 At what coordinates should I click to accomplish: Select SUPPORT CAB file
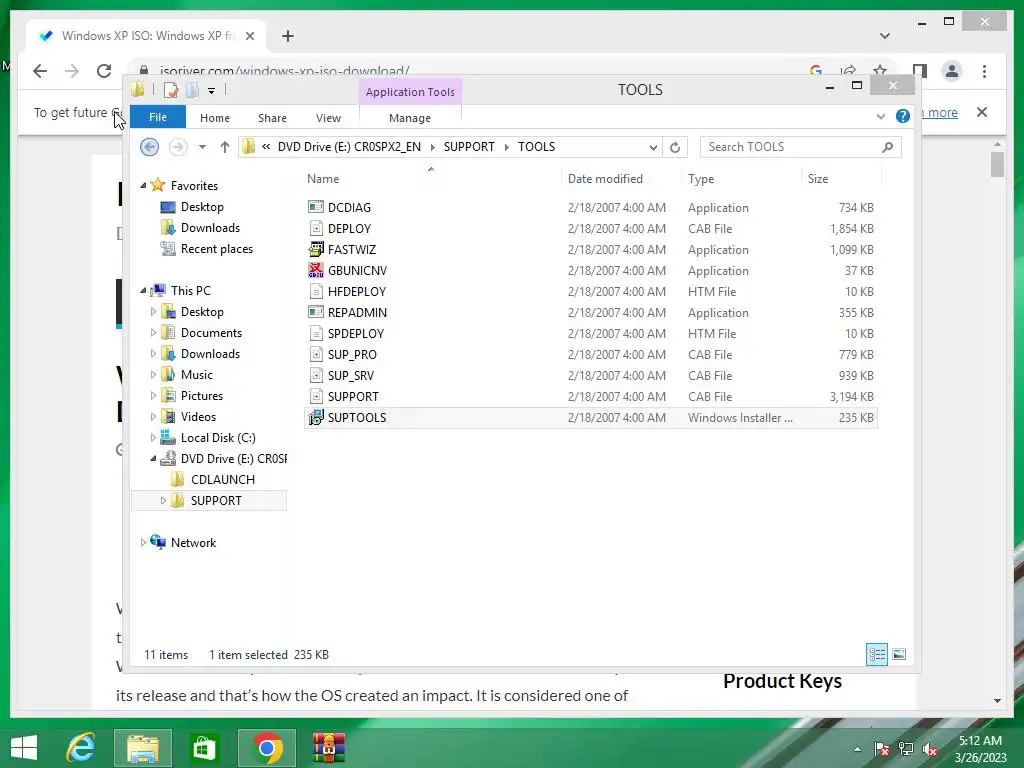tap(590, 396)
